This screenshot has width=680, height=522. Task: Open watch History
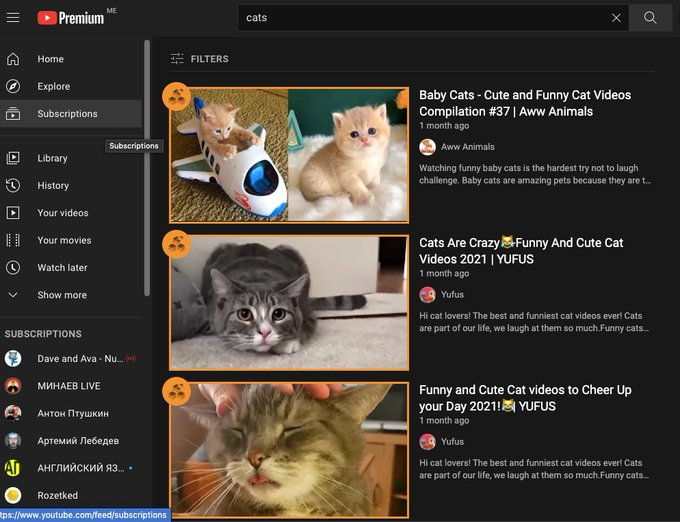click(53, 185)
